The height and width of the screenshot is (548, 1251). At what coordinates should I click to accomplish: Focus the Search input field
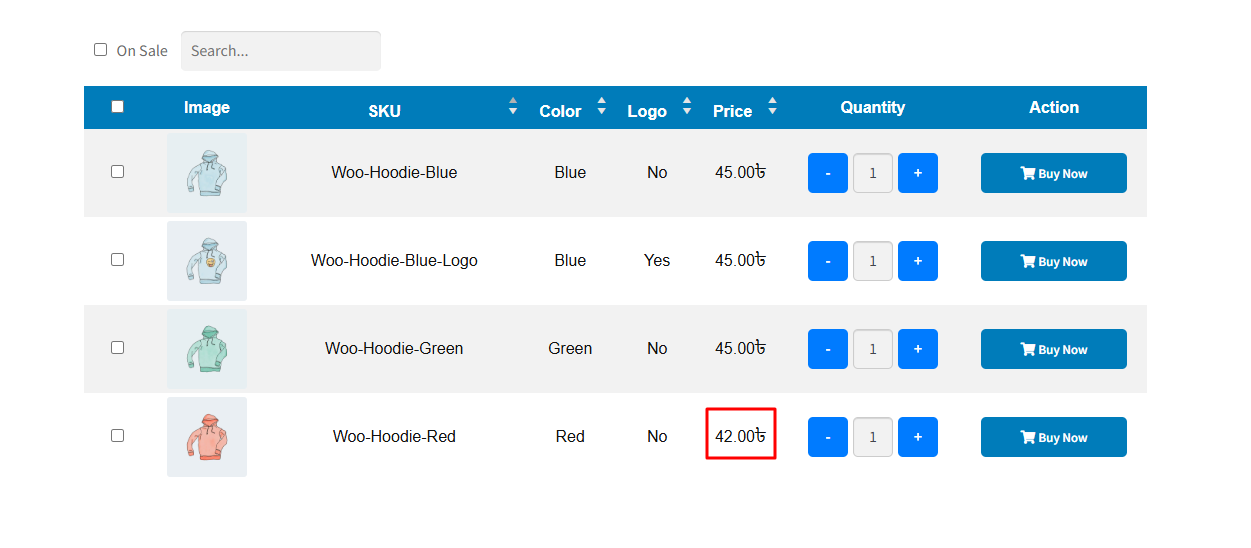tap(280, 51)
